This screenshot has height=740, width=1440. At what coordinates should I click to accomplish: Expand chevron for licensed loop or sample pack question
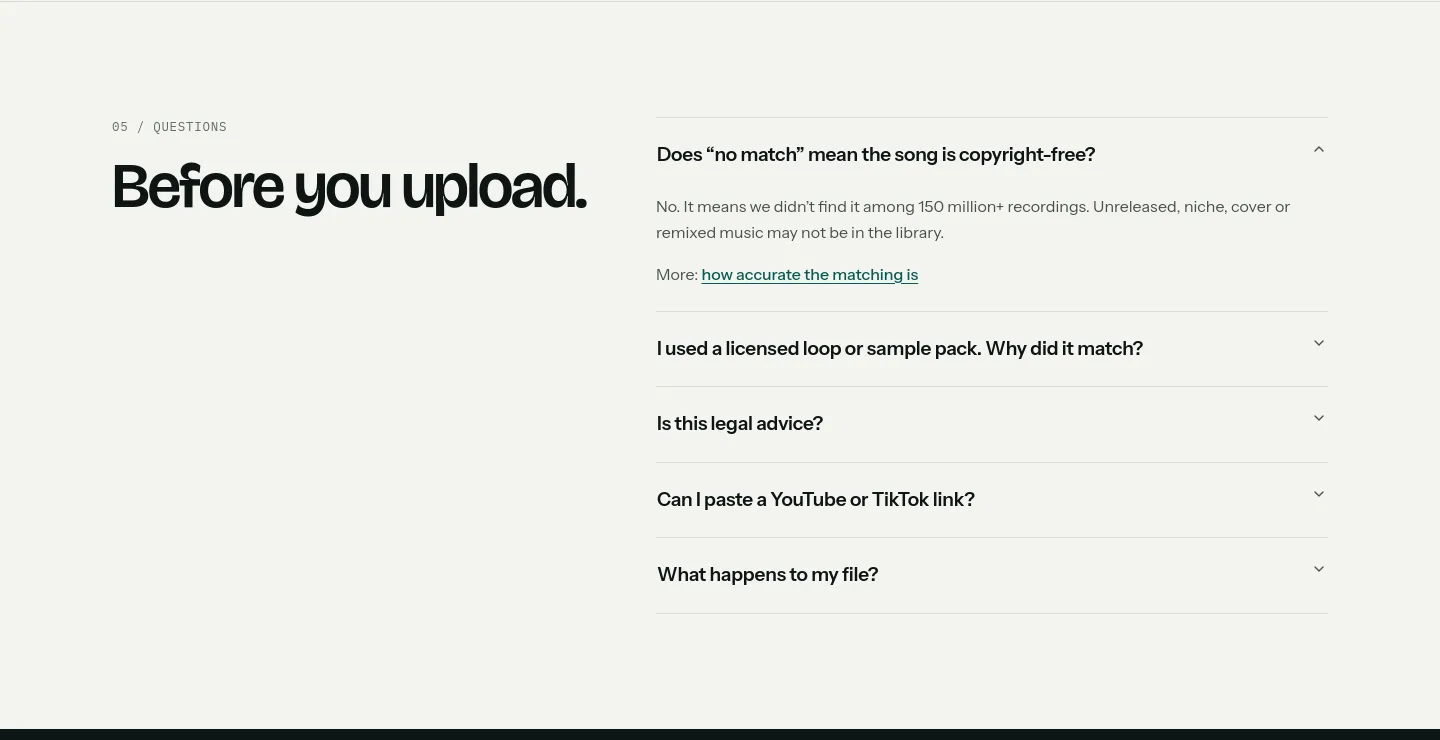point(1318,344)
